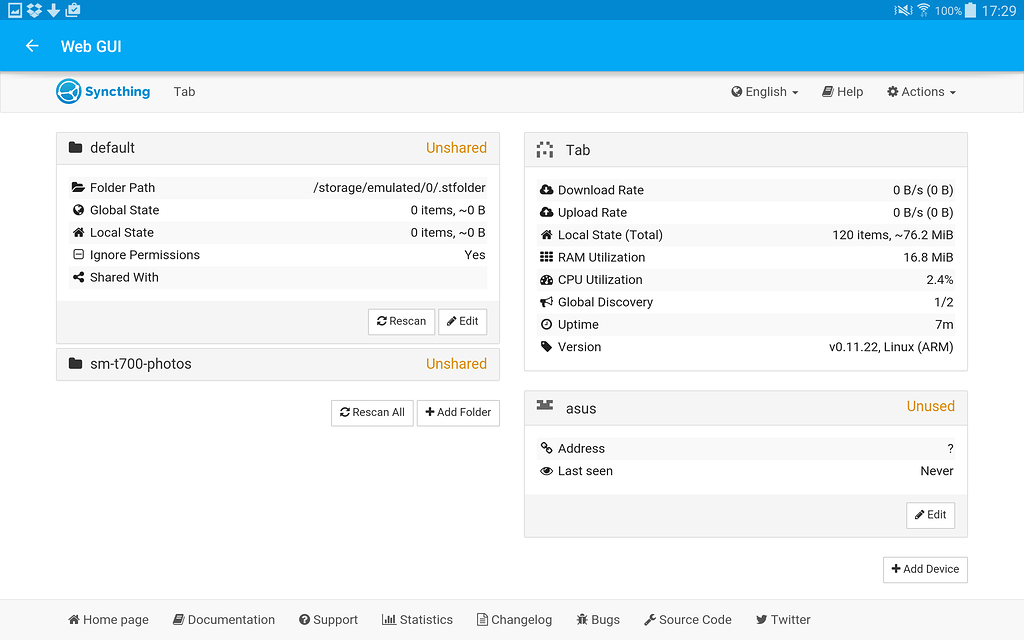This screenshot has height=640, width=1024.
Task: Click the Uptime clock icon
Action: [545, 324]
